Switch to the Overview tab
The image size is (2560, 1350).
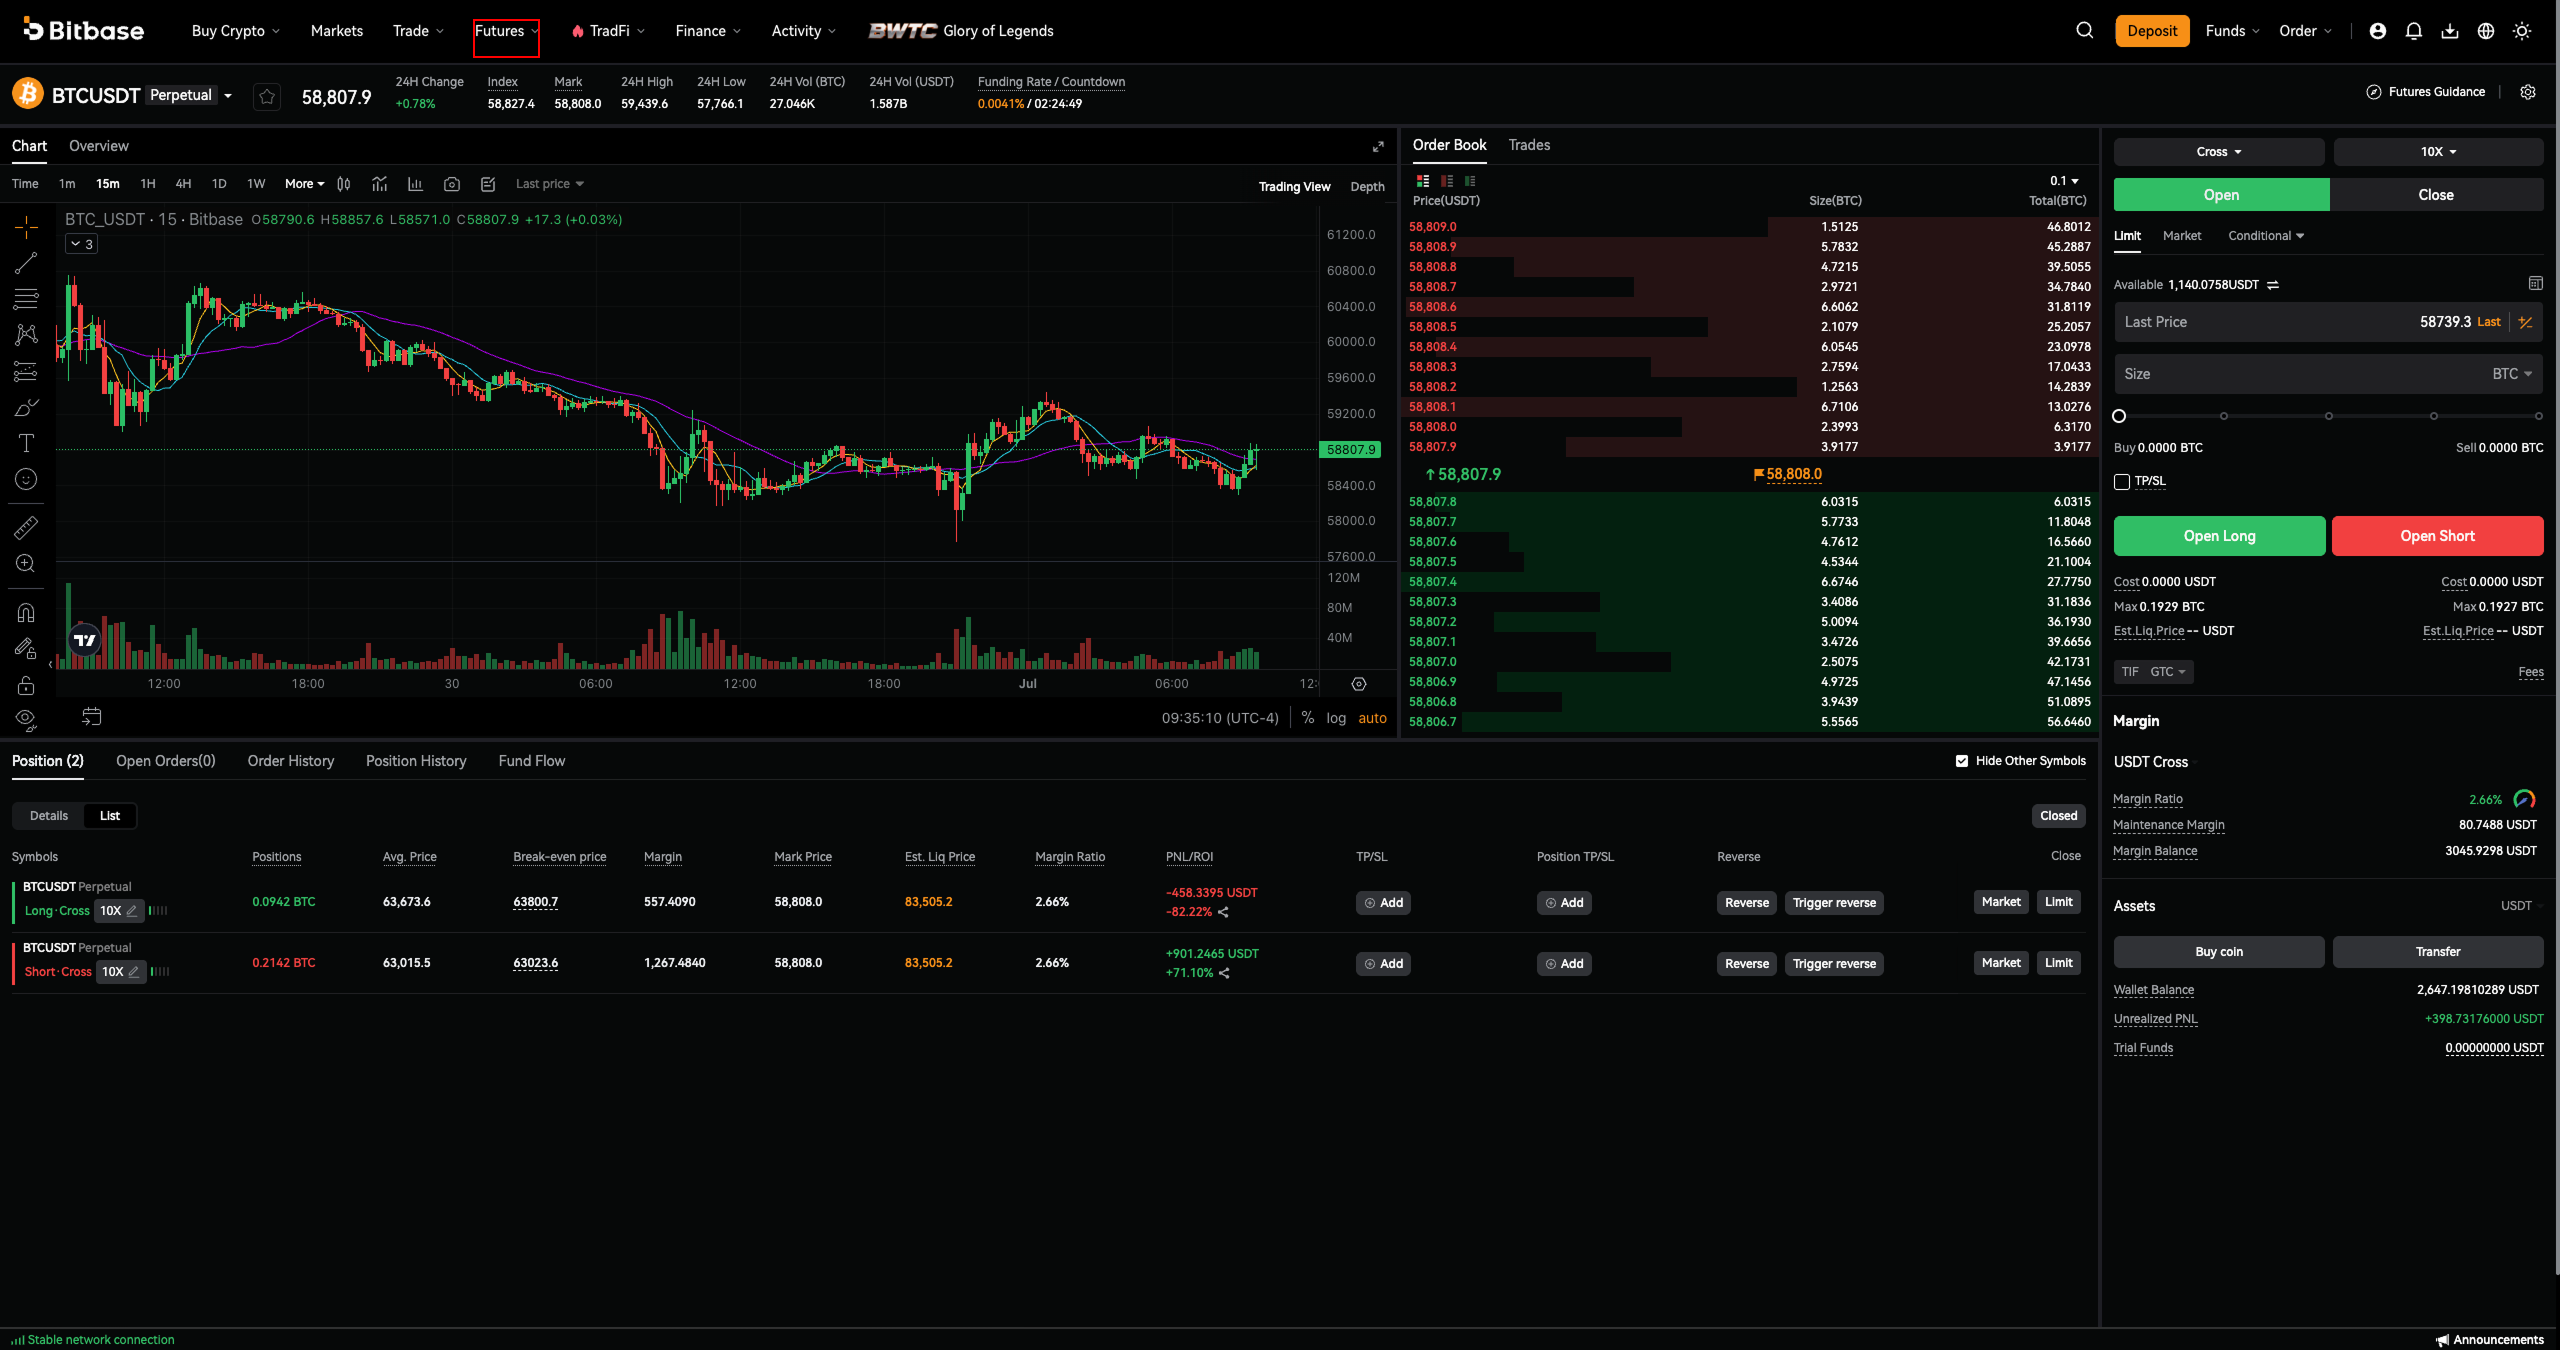[98, 146]
